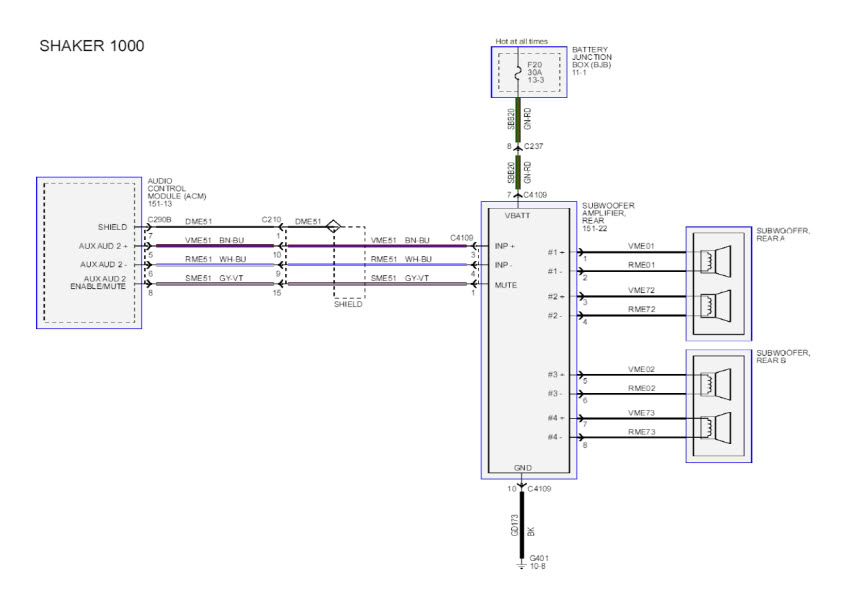Click the DME51 label next to C290B
This screenshot has width=847, height=590.
198,222
